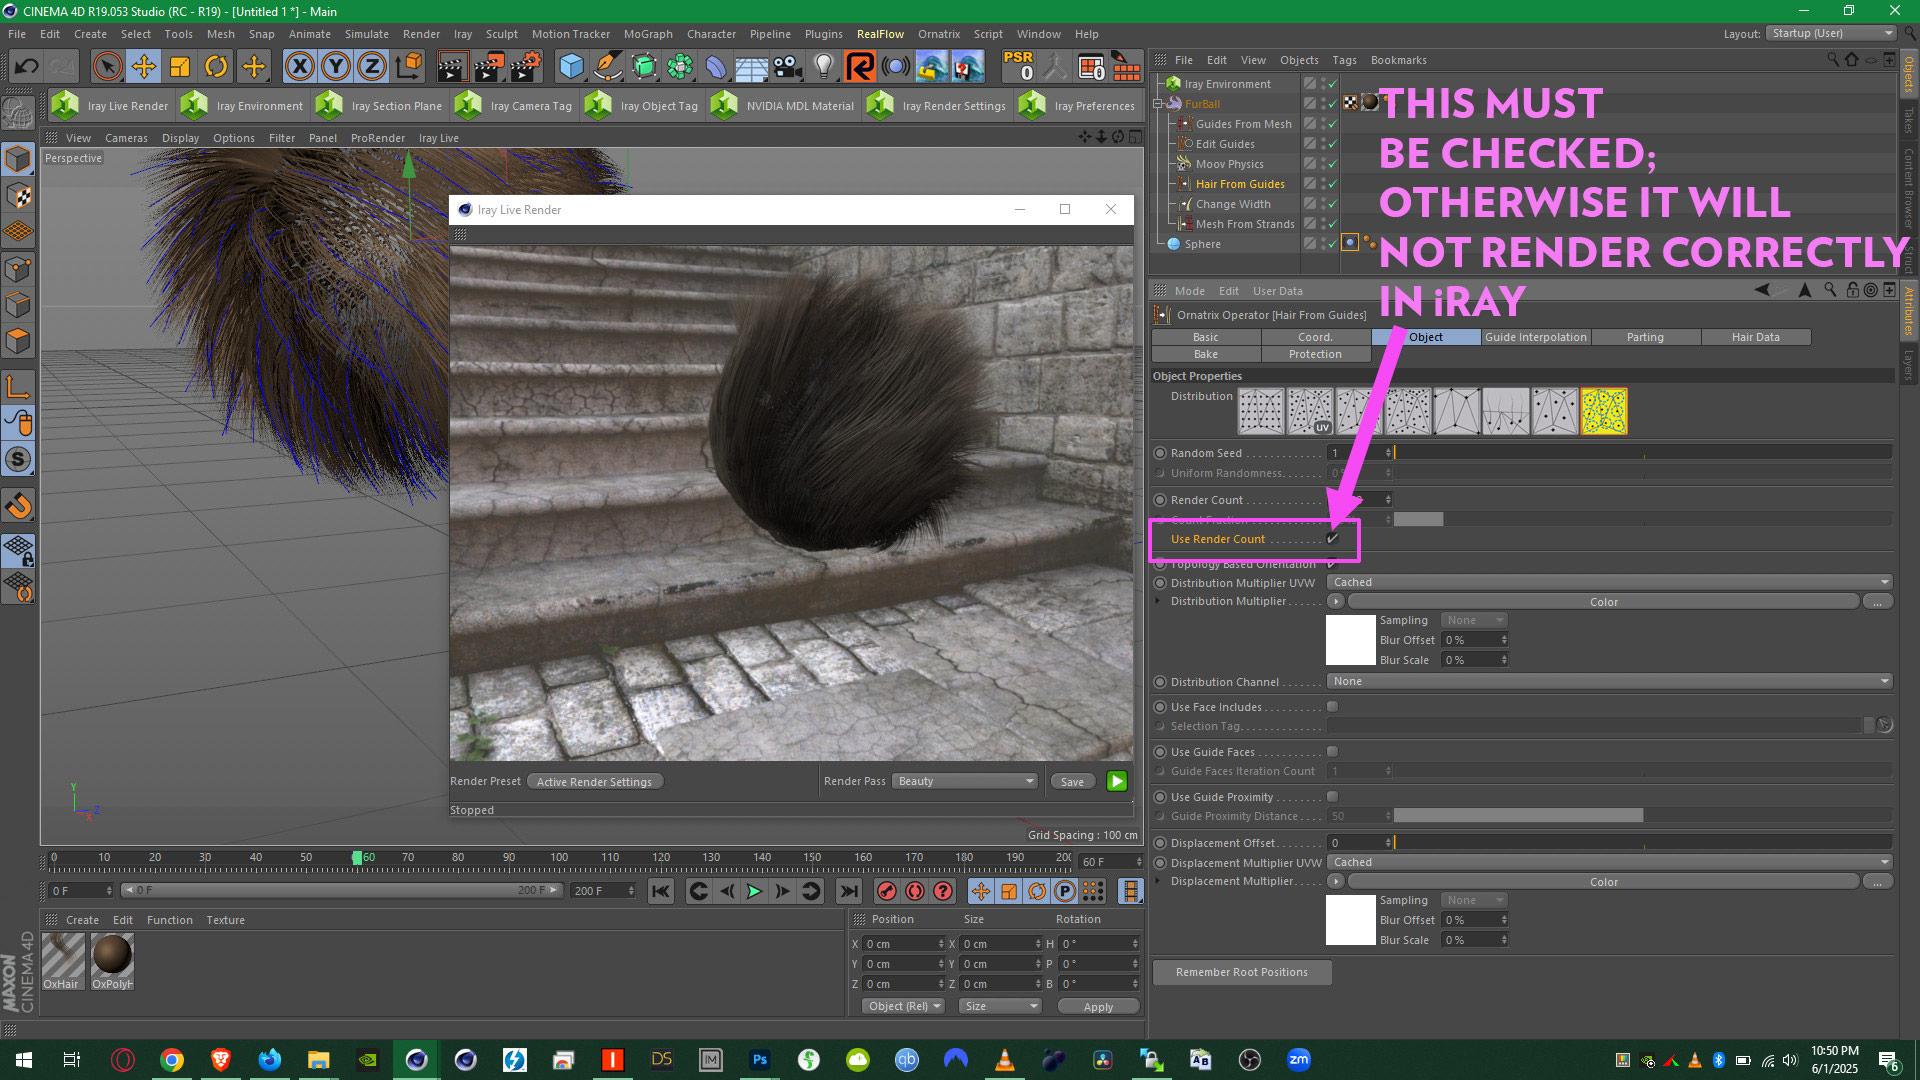Click the Distribution Multiplier Color button

click(x=1603, y=602)
